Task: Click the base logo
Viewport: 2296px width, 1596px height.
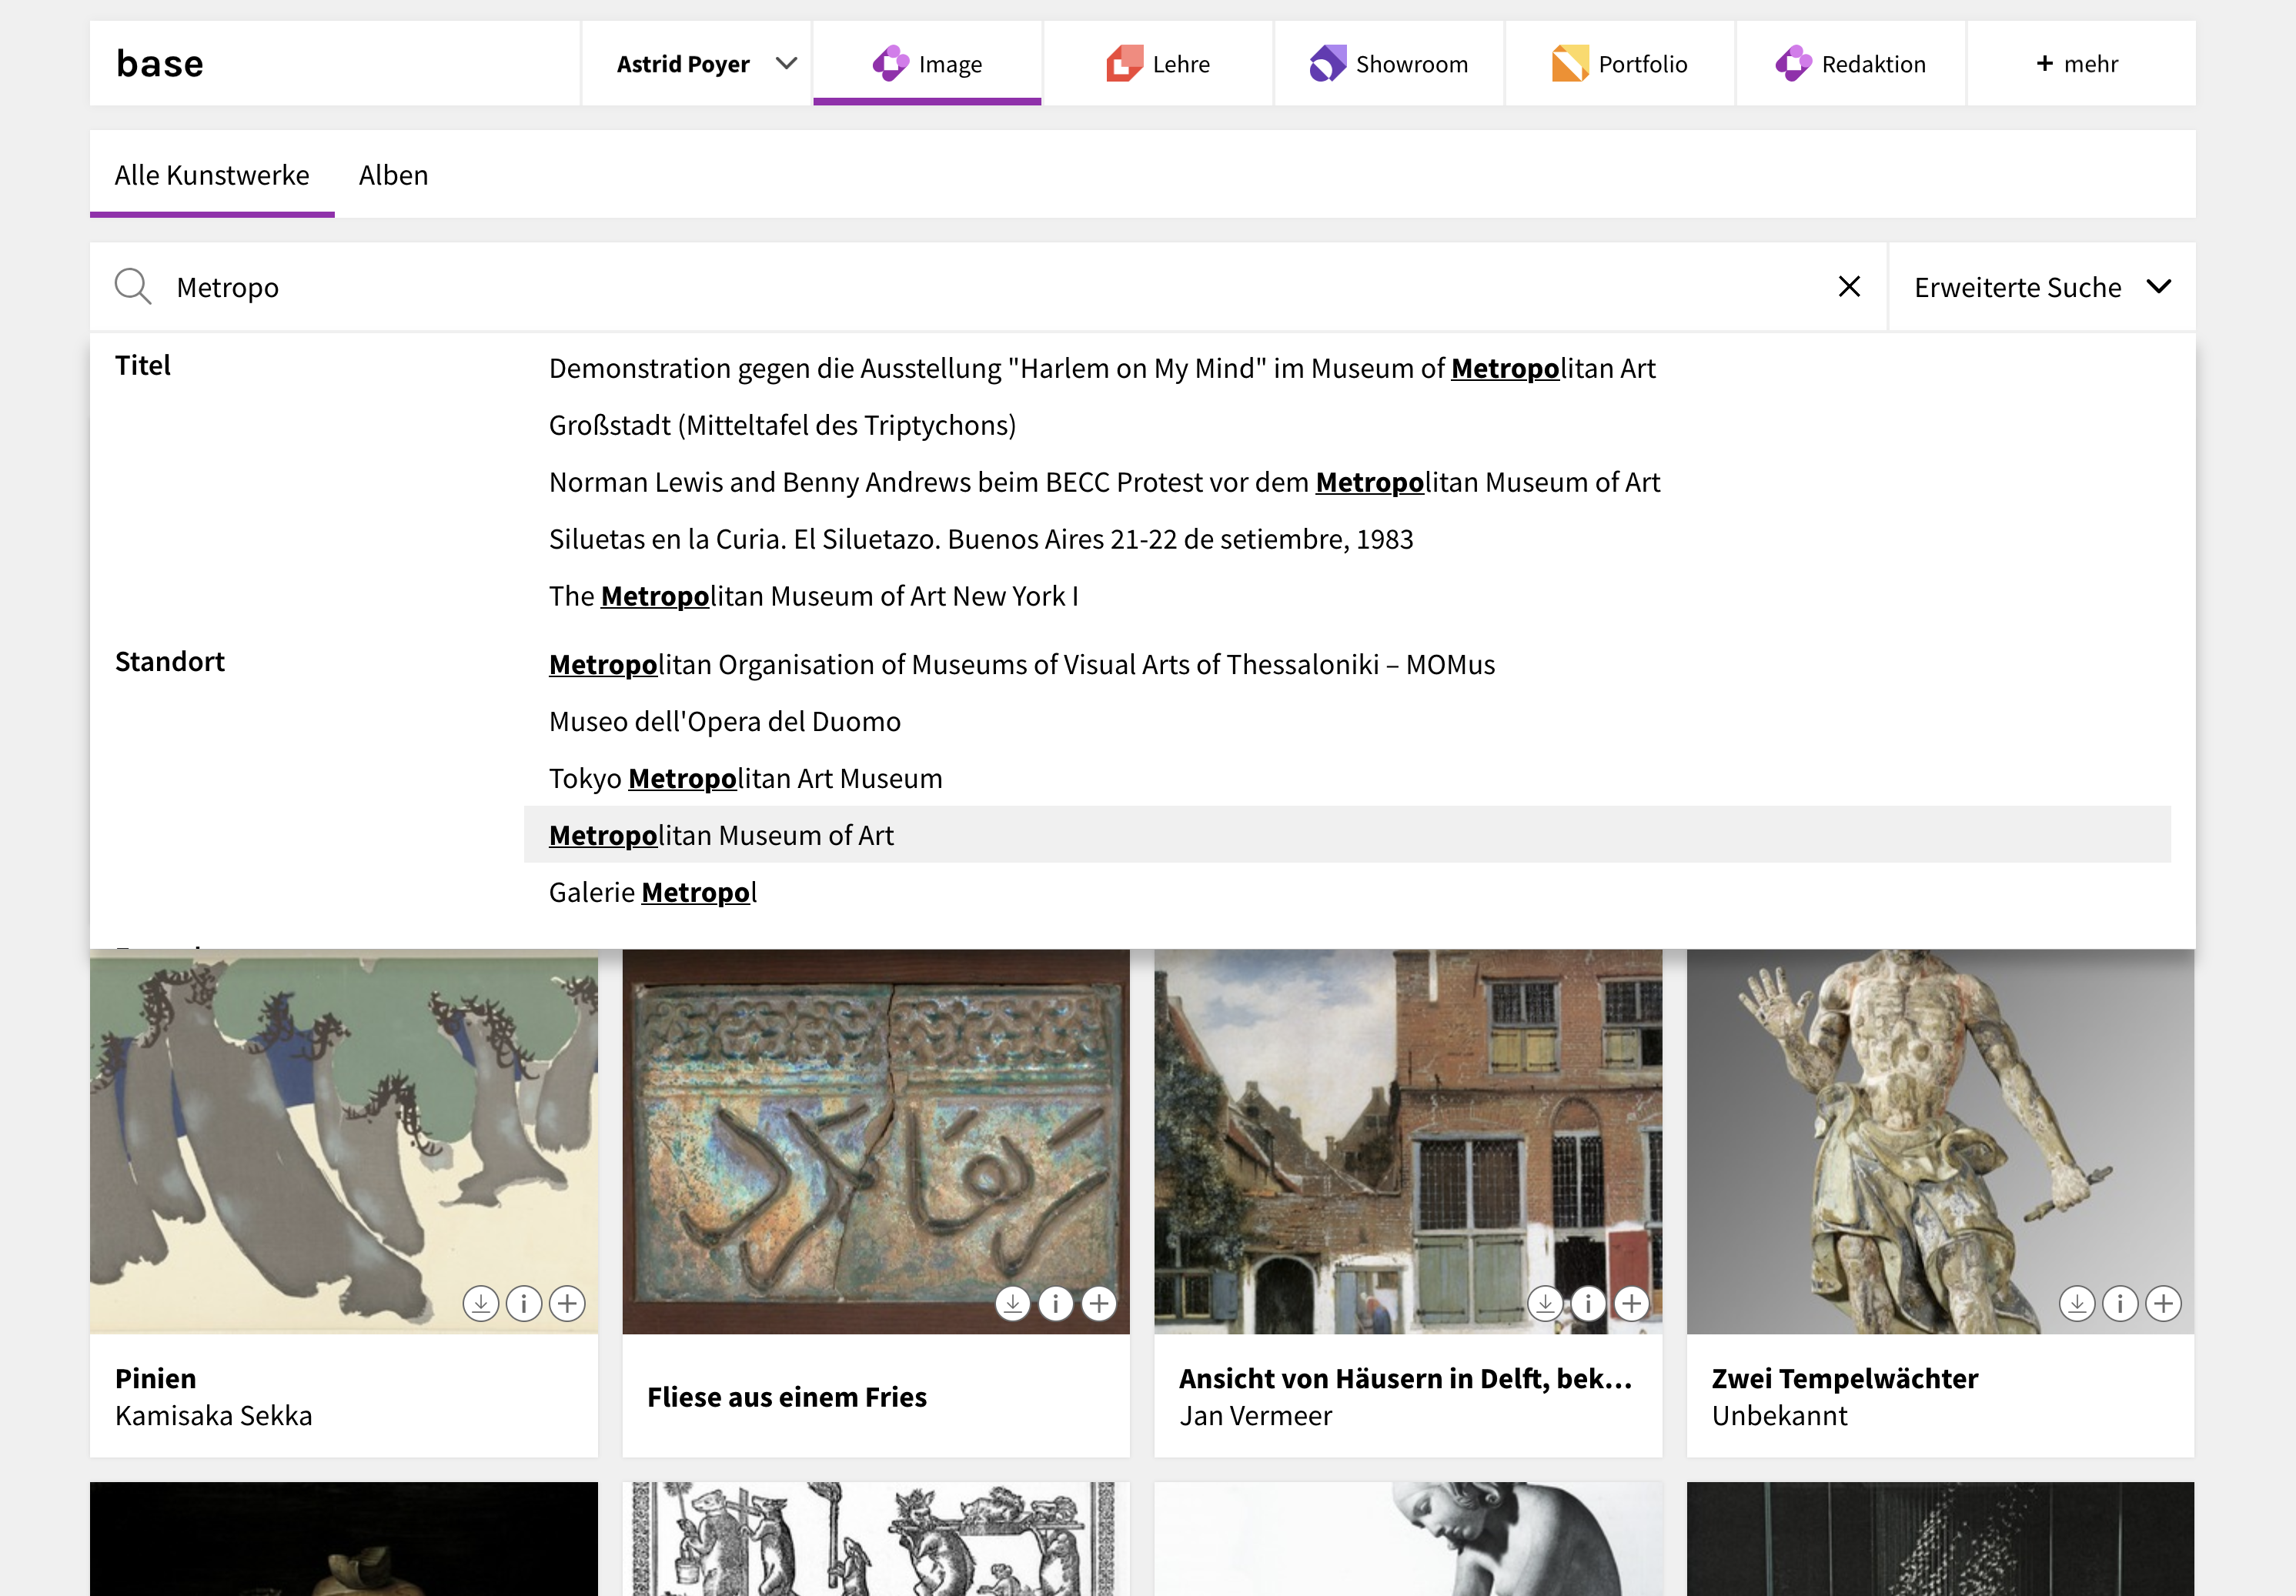Action: pos(160,64)
